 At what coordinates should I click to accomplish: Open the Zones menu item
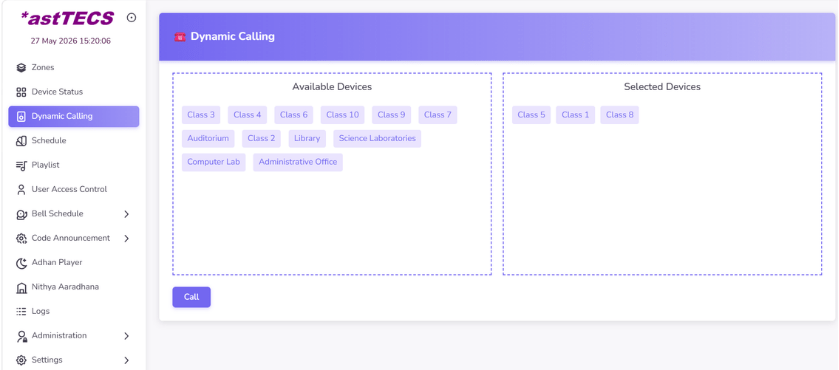tap(74, 67)
